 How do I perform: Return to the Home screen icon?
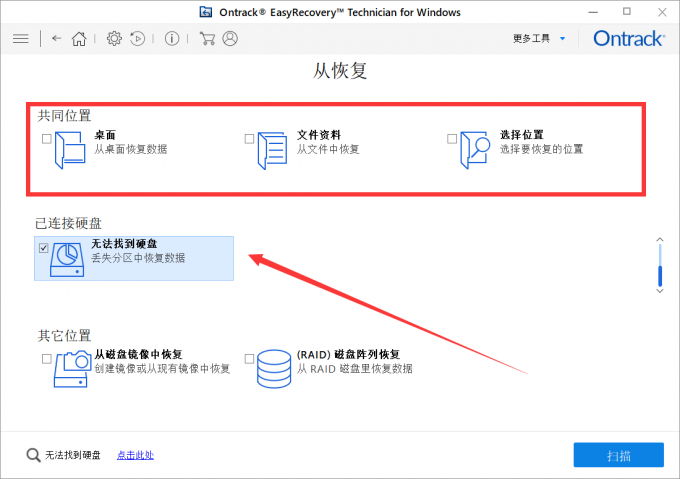pos(79,39)
